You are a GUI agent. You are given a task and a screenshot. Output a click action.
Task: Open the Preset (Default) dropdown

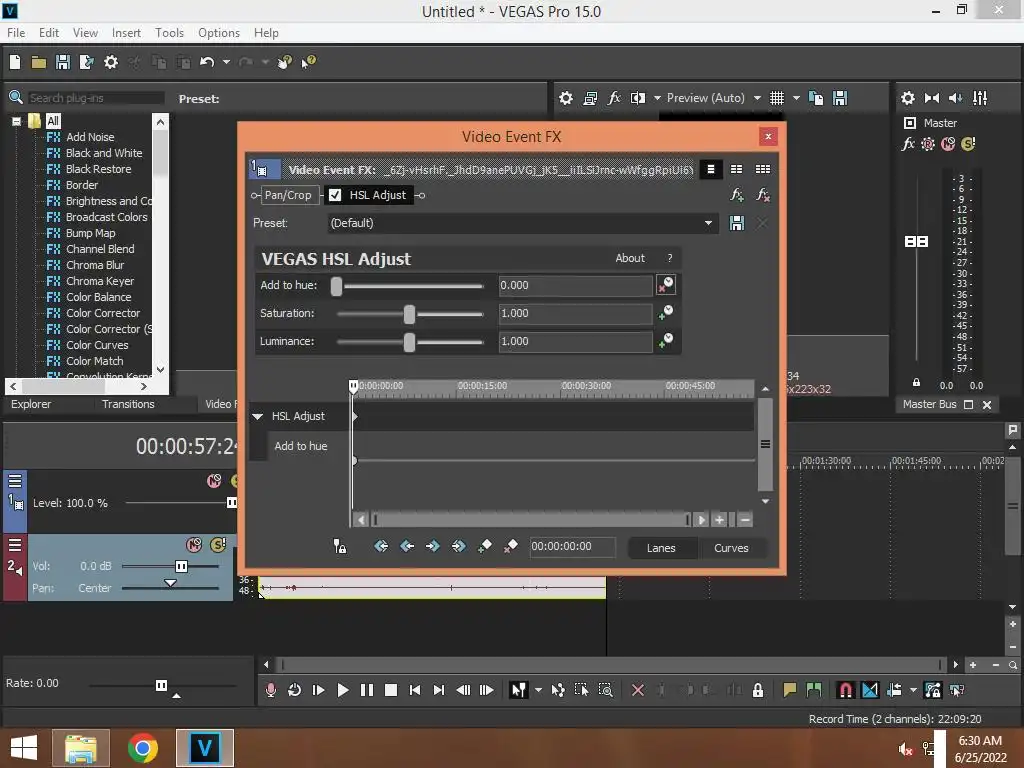click(x=708, y=223)
